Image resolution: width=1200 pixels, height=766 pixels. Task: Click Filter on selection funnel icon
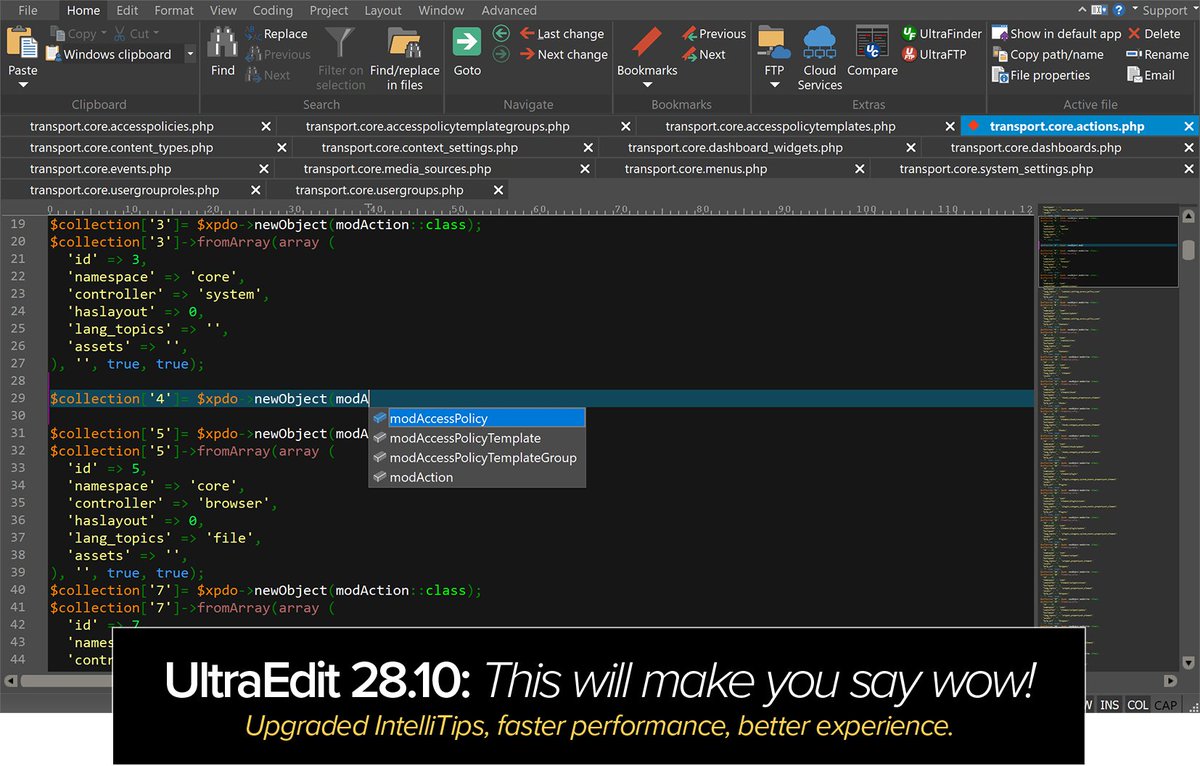pos(341,43)
